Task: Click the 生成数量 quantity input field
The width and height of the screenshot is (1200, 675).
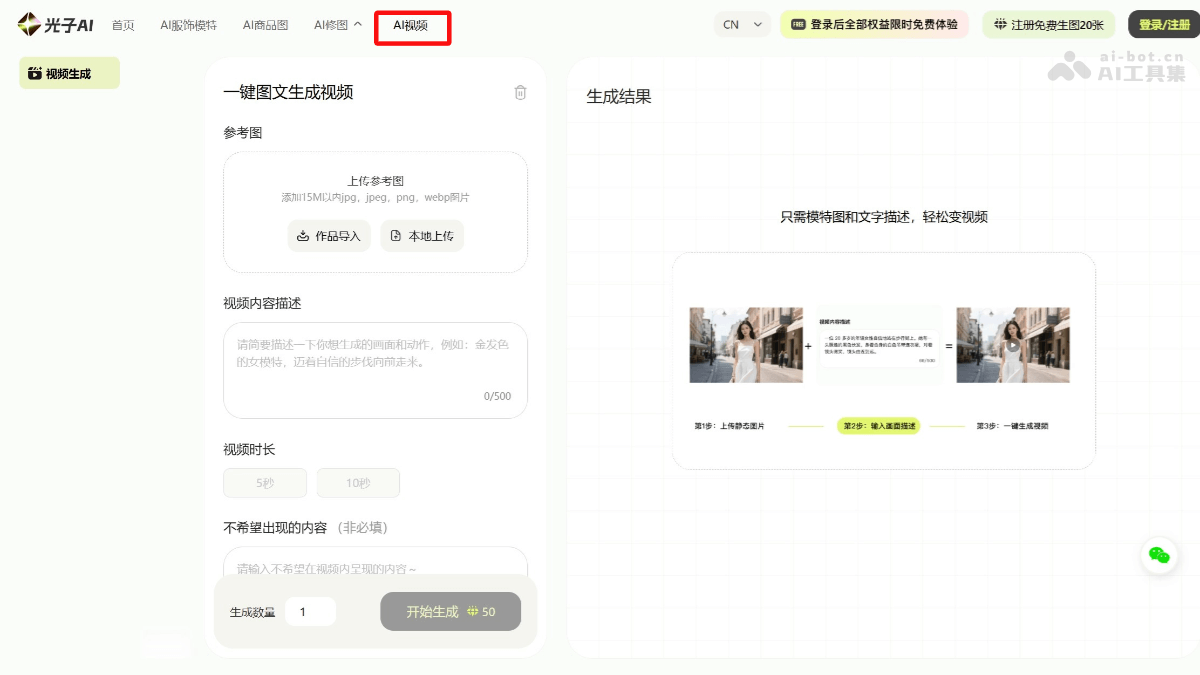Action: pos(310,611)
